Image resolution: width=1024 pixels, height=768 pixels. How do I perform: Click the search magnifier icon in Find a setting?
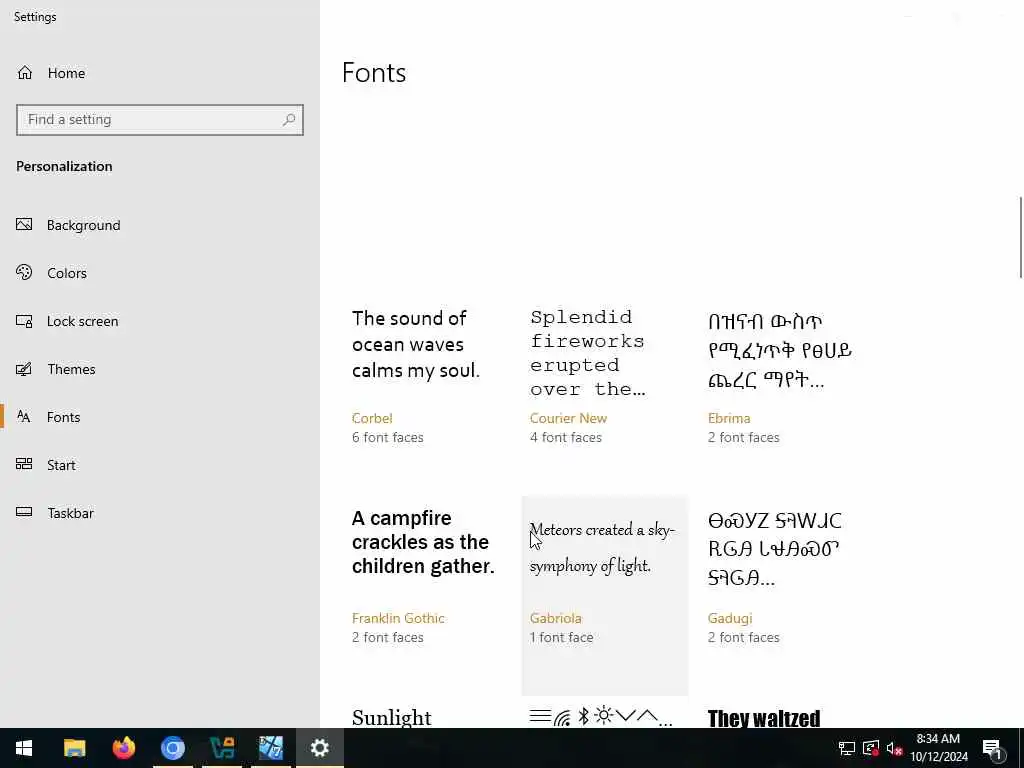coord(289,120)
